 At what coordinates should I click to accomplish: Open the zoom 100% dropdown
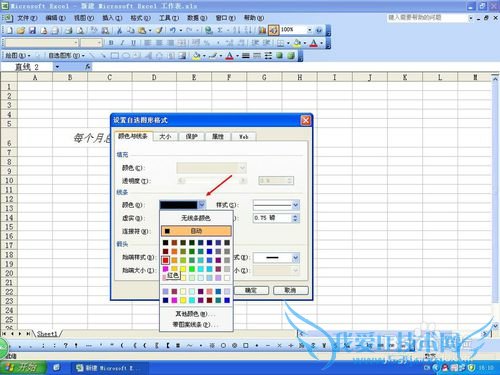(x=309, y=30)
